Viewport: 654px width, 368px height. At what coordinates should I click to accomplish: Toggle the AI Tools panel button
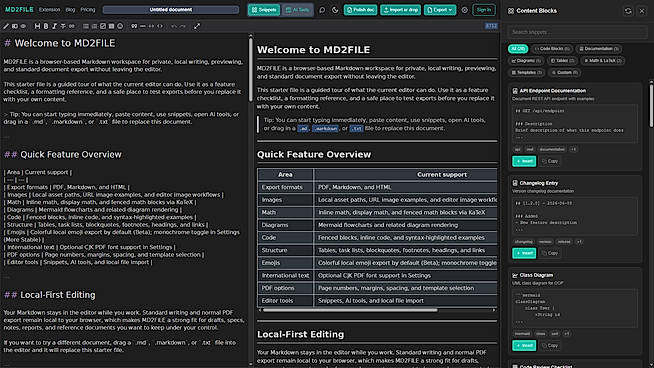point(297,10)
